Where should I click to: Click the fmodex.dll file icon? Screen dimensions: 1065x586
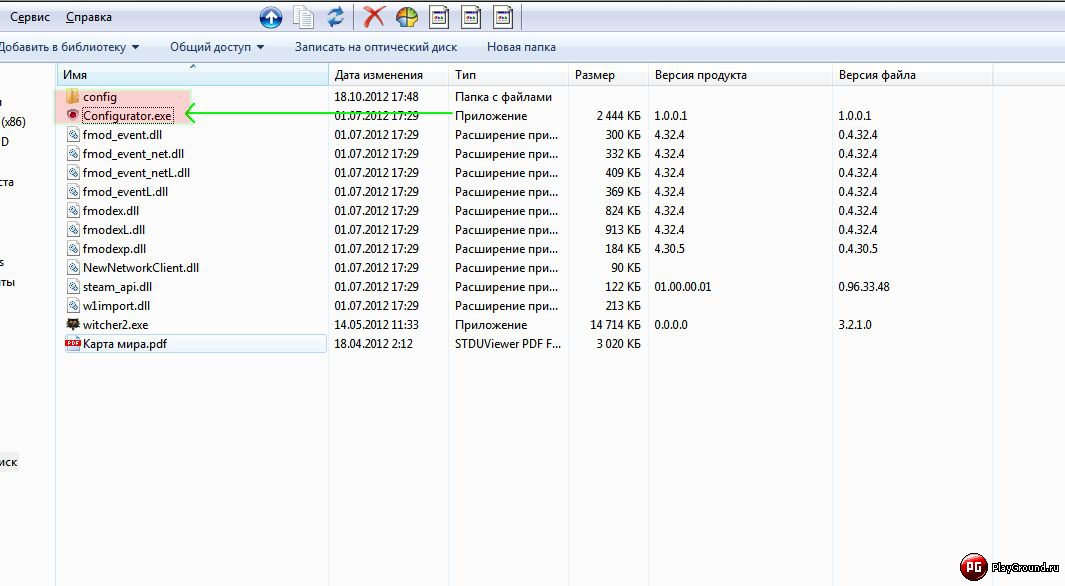(x=73, y=210)
